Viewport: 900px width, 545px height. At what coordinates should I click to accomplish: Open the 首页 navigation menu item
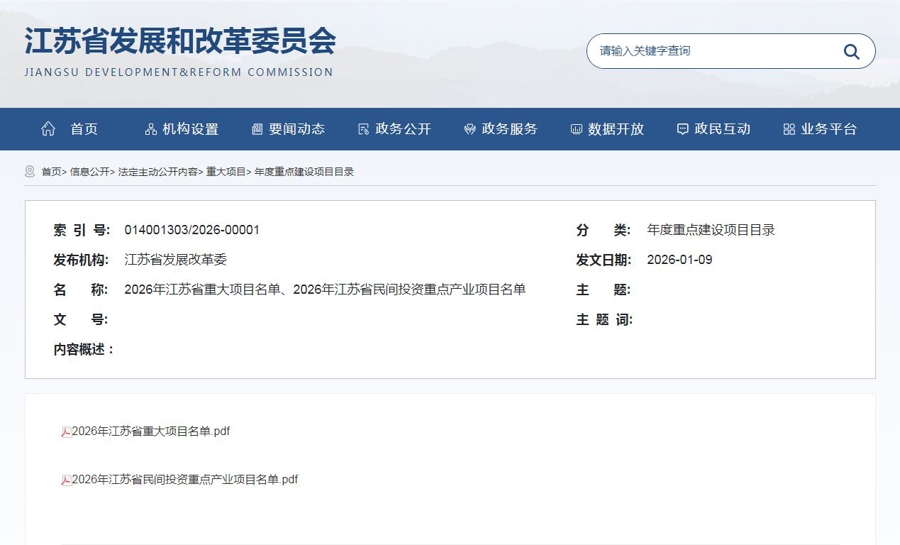point(84,129)
